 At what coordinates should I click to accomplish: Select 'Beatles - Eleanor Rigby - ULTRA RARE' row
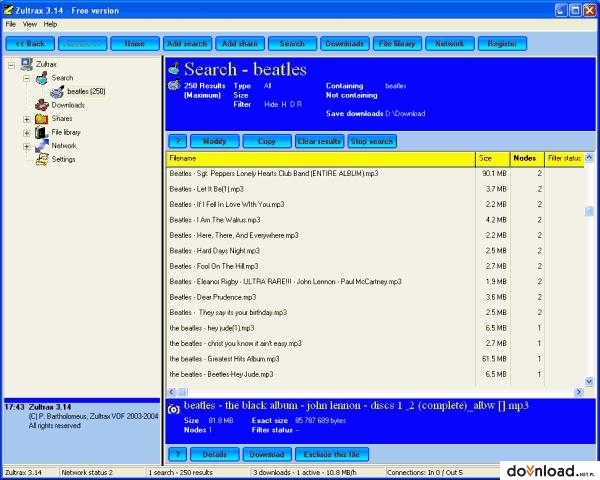[x=375, y=282]
